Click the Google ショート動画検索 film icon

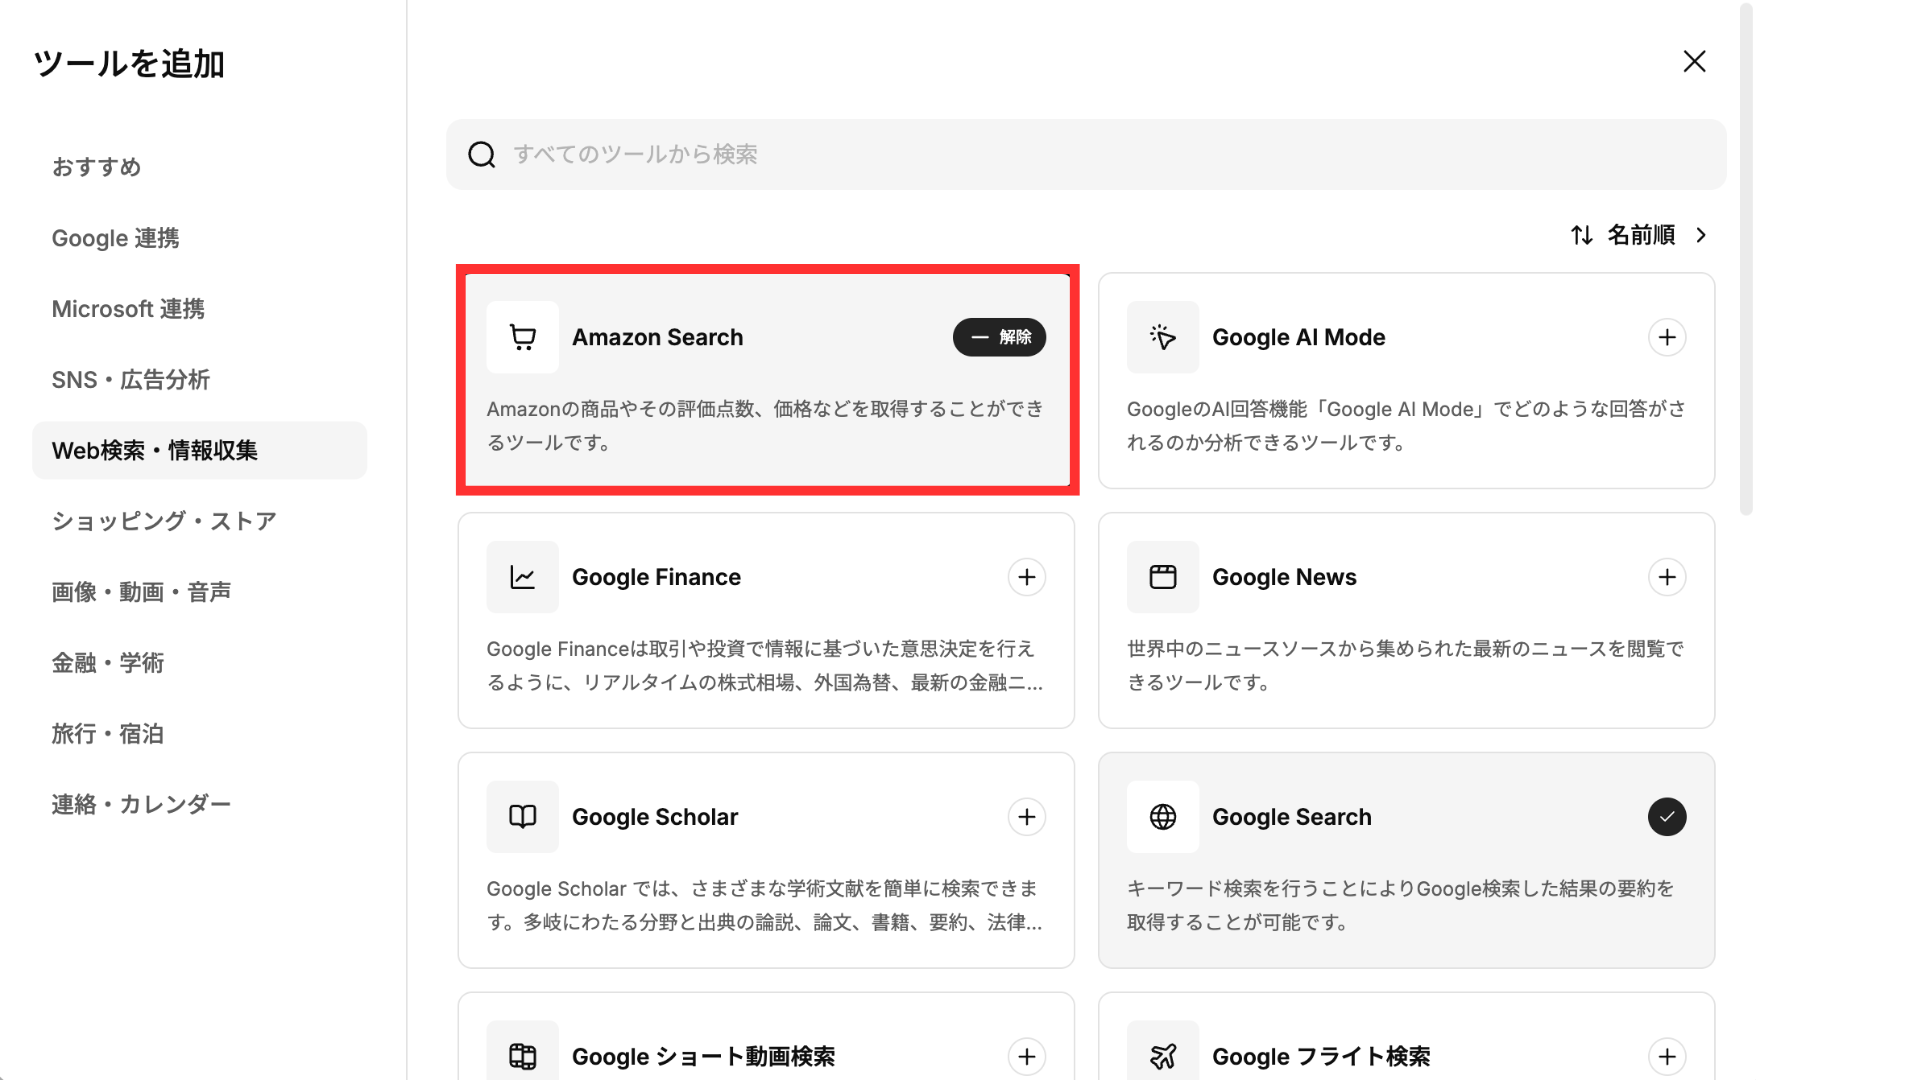(522, 1056)
